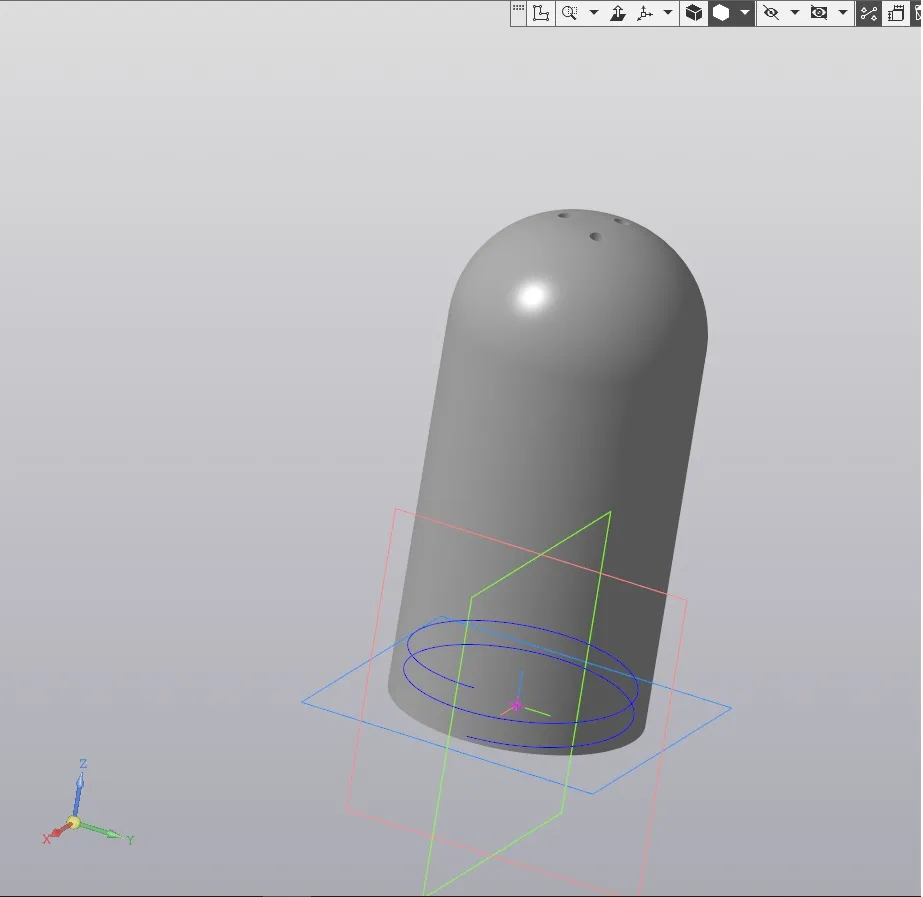This screenshot has height=897, width=923.
Task: Click the orientation axes icon
Action: click(x=645, y=13)
